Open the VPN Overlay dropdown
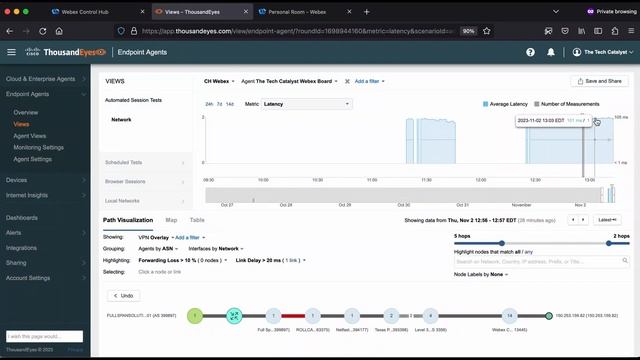The width and height of the screenshot is (640, 360). [156, 238]
